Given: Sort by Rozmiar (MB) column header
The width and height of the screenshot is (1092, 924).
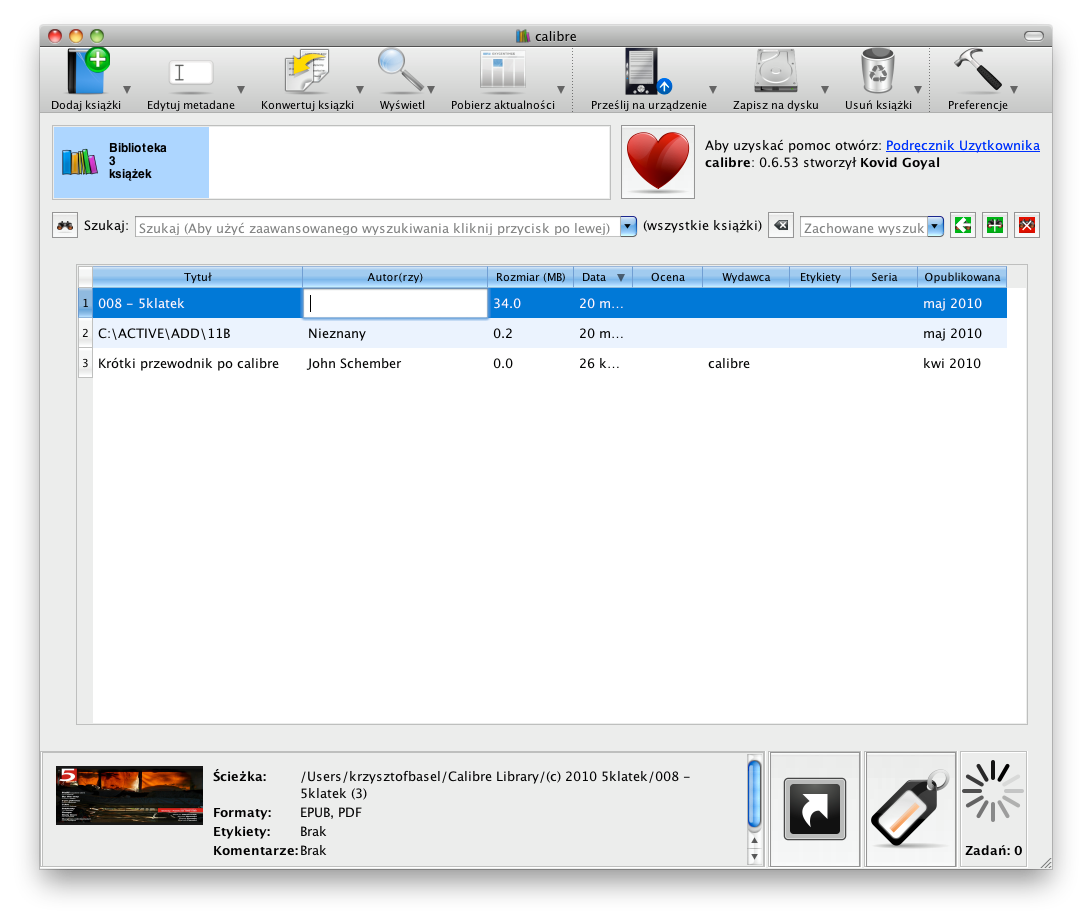Looking at the screenshot, I should (530, 277).
